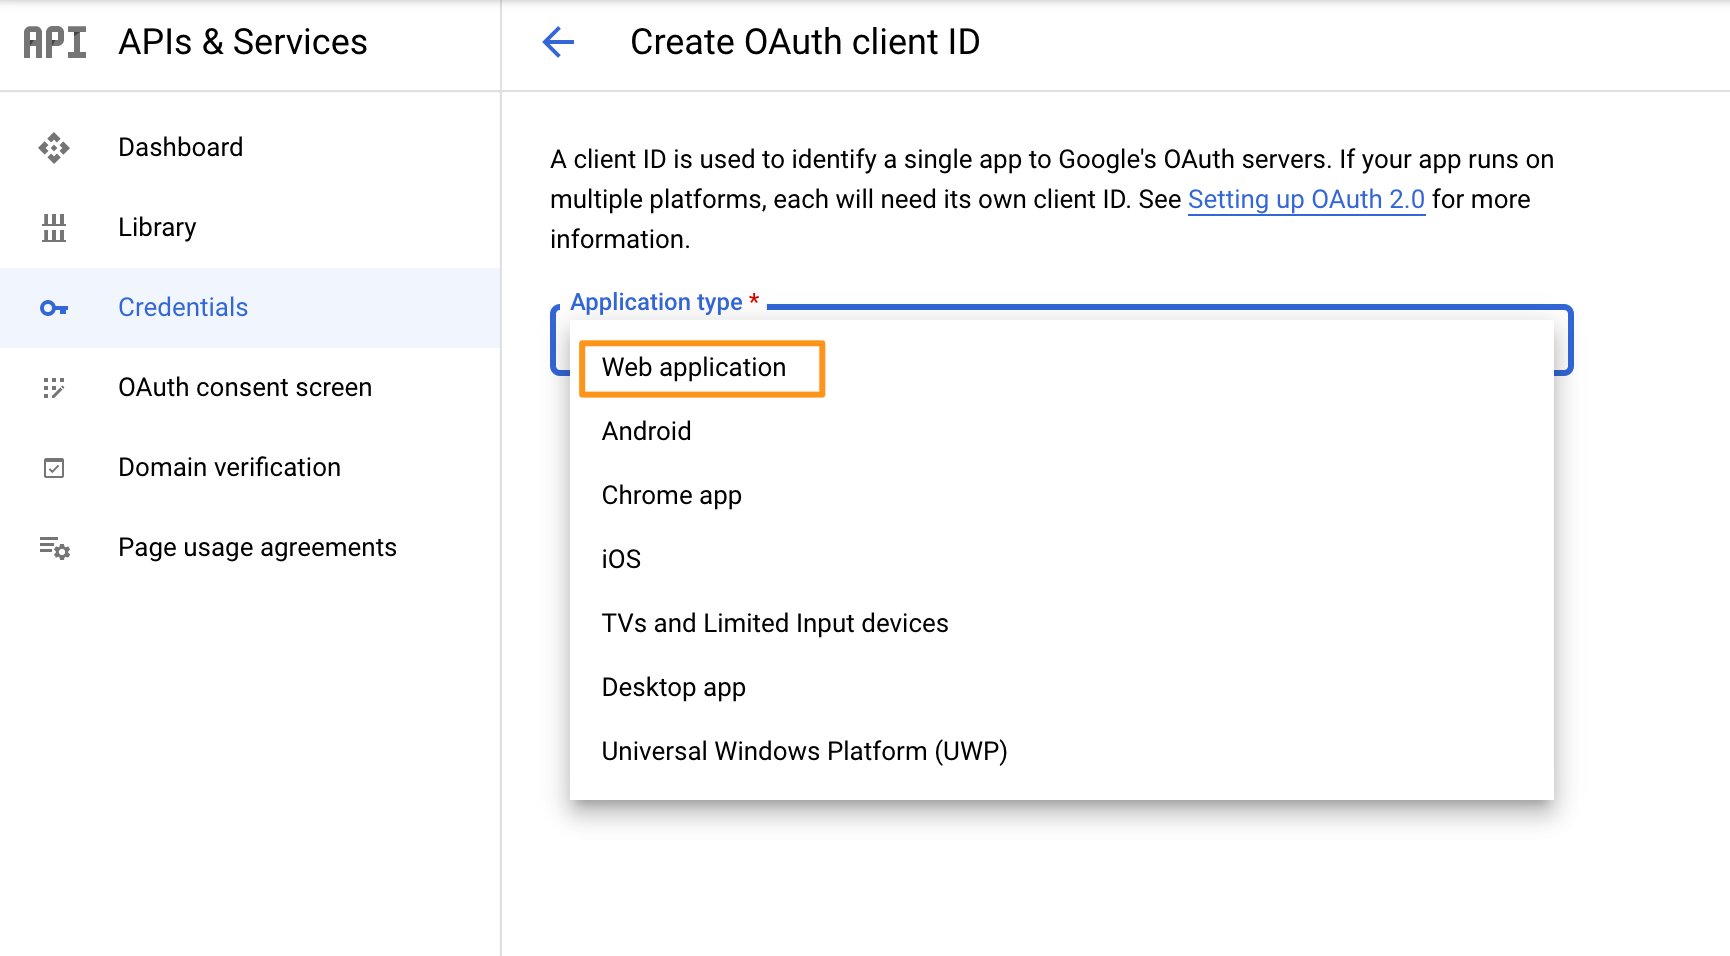Select Credentials in the sidebar

coord(250,308)
